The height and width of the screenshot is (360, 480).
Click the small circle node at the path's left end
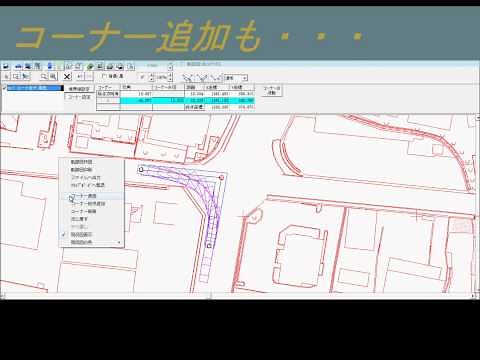pos(141,170)
